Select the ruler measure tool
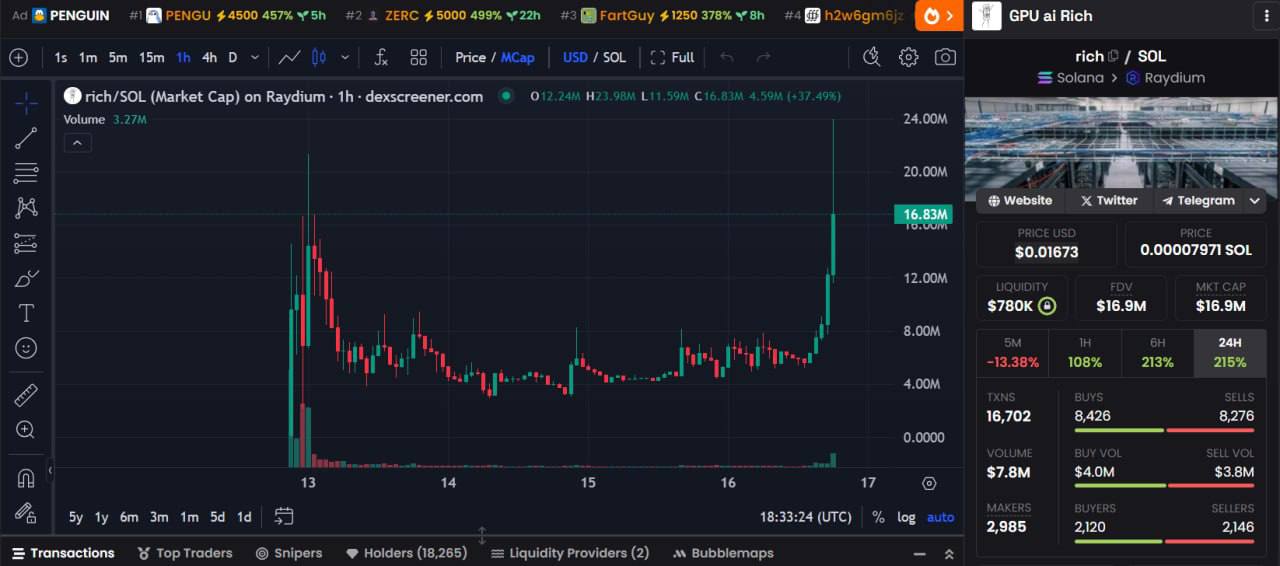The width and height of the screenshot is (1280, 566). click(x=26, y=395)
